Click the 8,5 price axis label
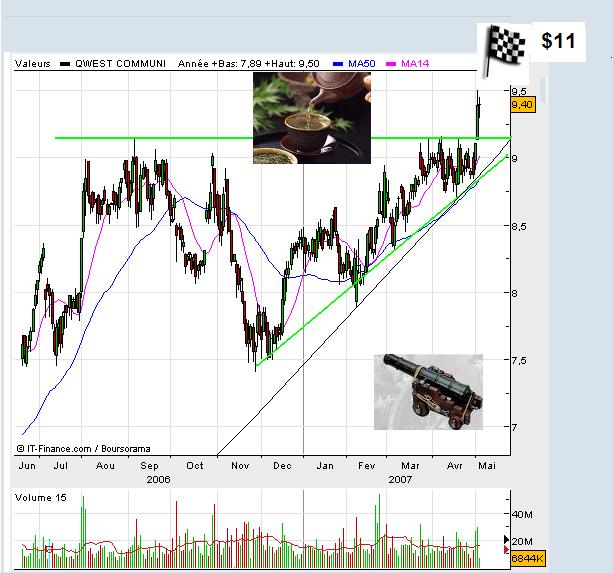The image size is (613, 573). click(519, 226)
